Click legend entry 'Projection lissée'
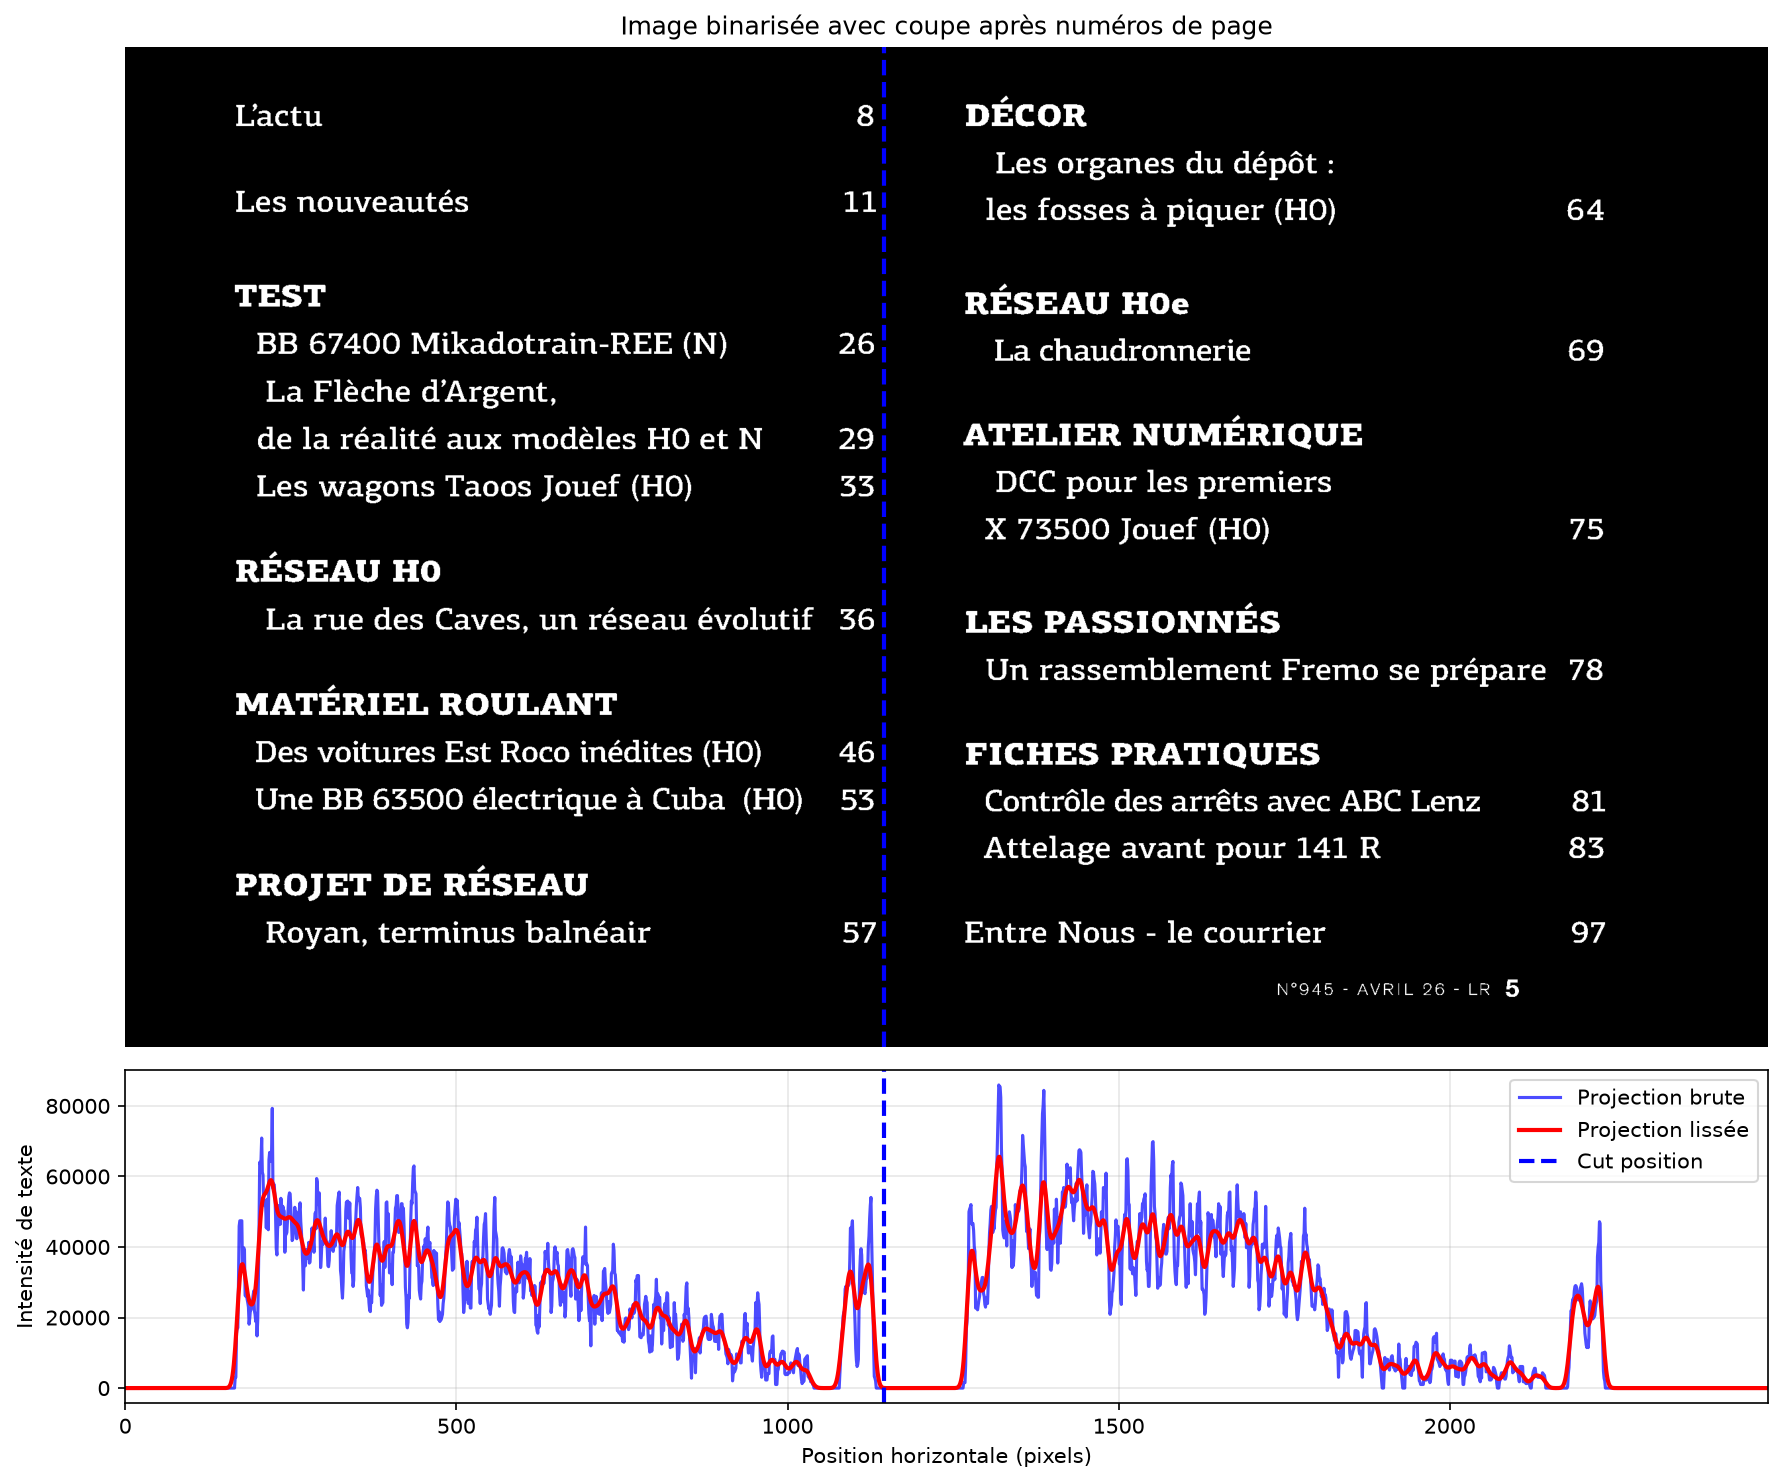1783x1483 pixels. click(x=1663, y=1130)
